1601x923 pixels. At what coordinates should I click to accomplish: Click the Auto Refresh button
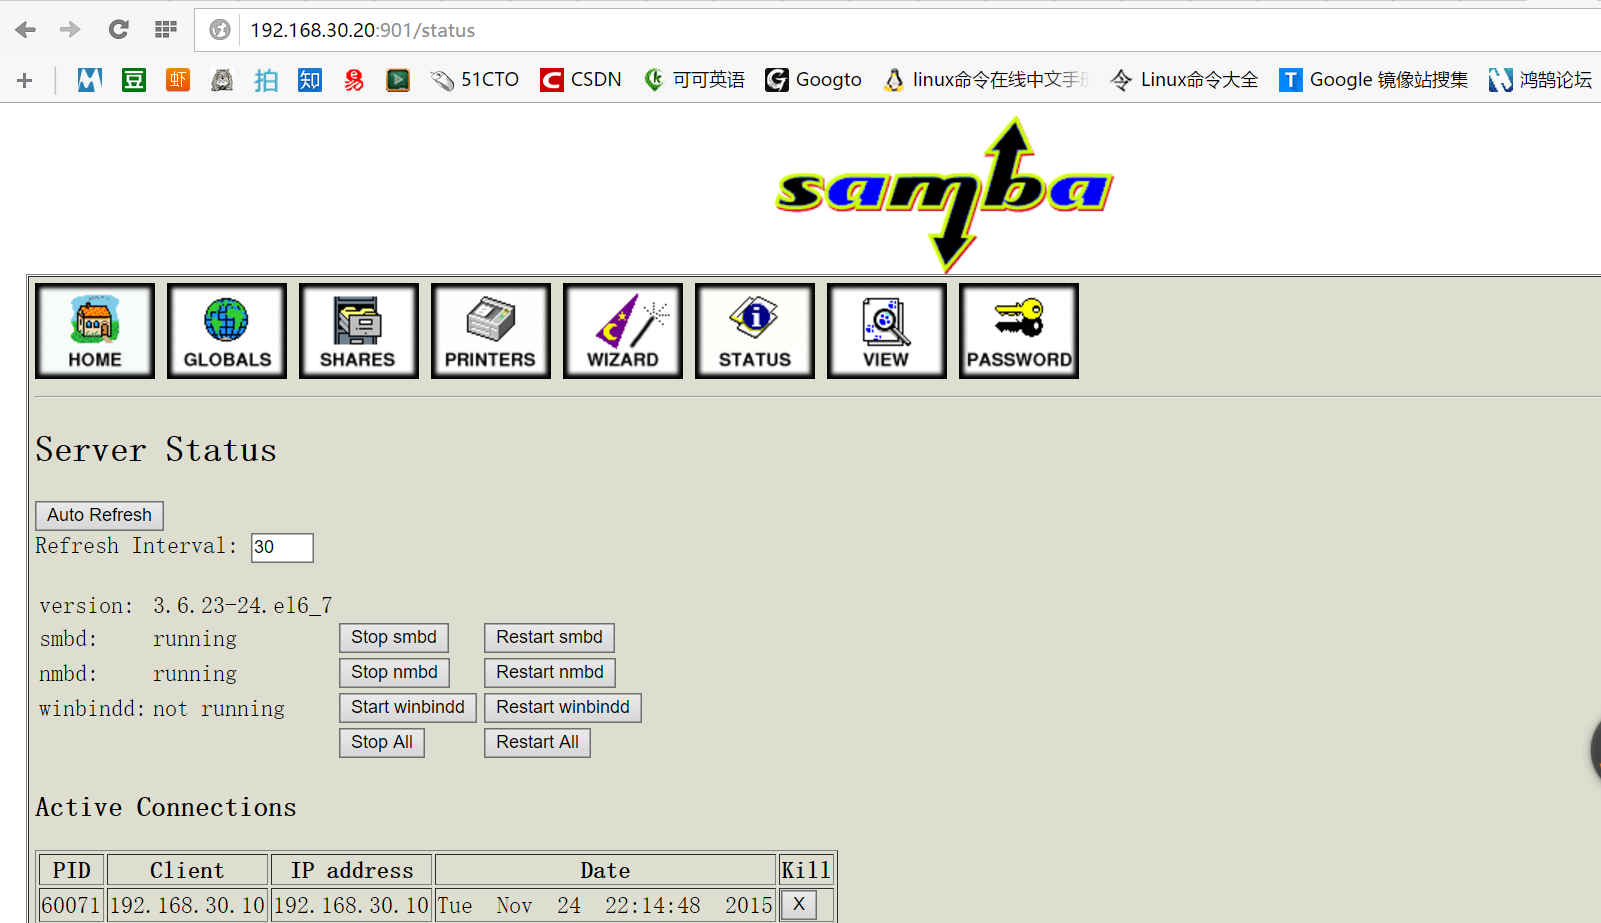(x=99, y=515)
